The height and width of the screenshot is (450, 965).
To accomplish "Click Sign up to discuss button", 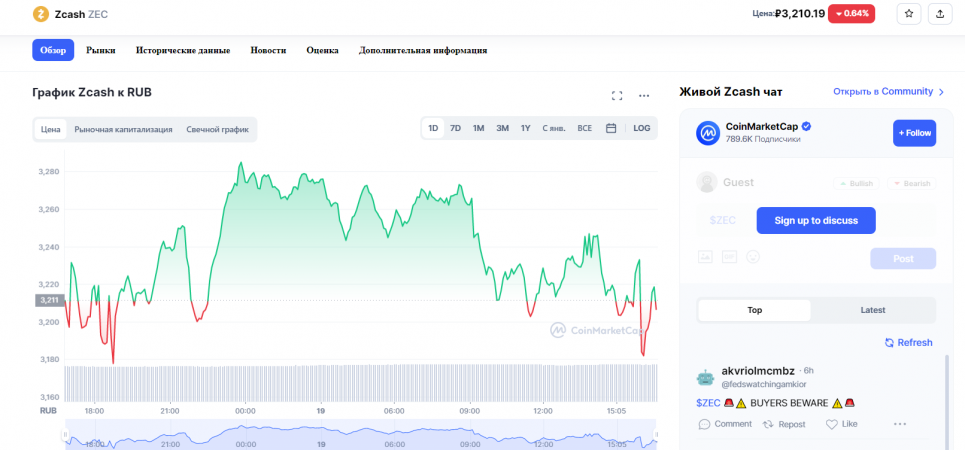I will tap(816, 220).
